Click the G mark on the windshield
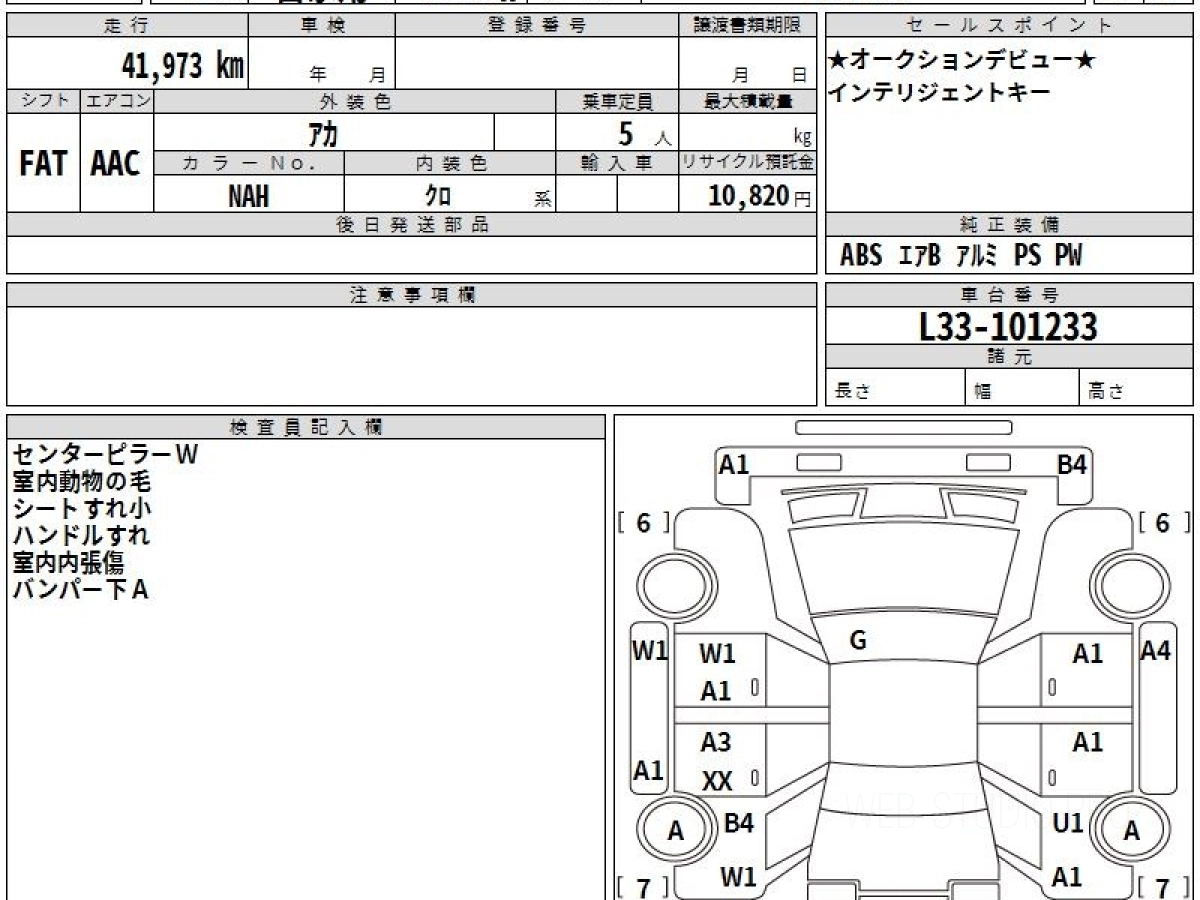The image size is (1200, 900). click(857, 641)
